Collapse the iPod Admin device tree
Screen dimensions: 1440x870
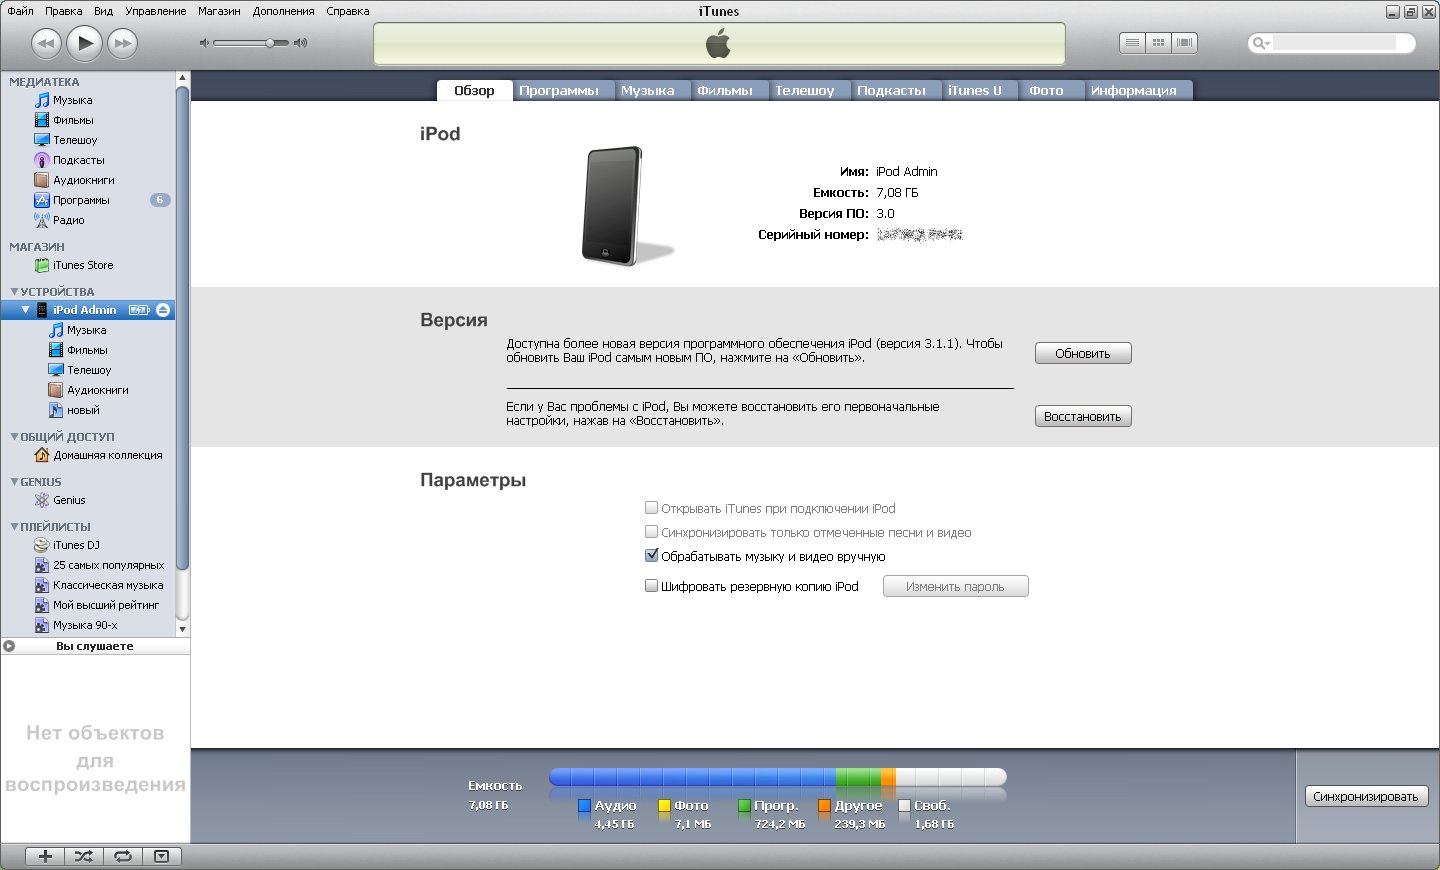coord(26,310)
